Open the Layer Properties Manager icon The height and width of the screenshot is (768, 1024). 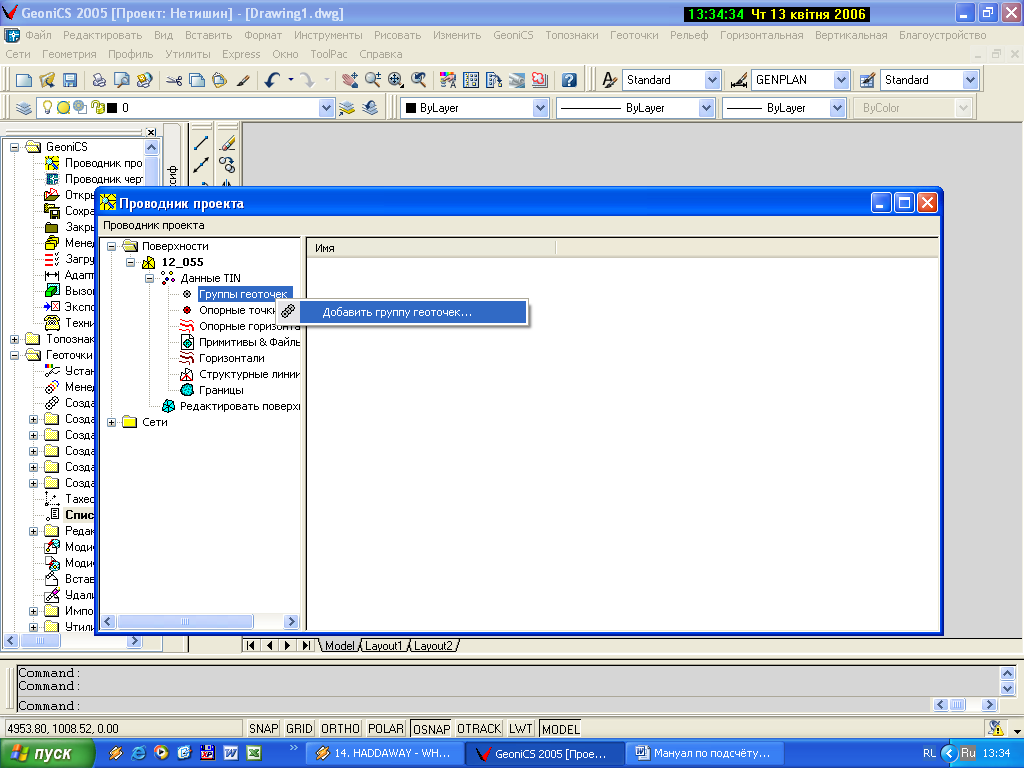24,108
